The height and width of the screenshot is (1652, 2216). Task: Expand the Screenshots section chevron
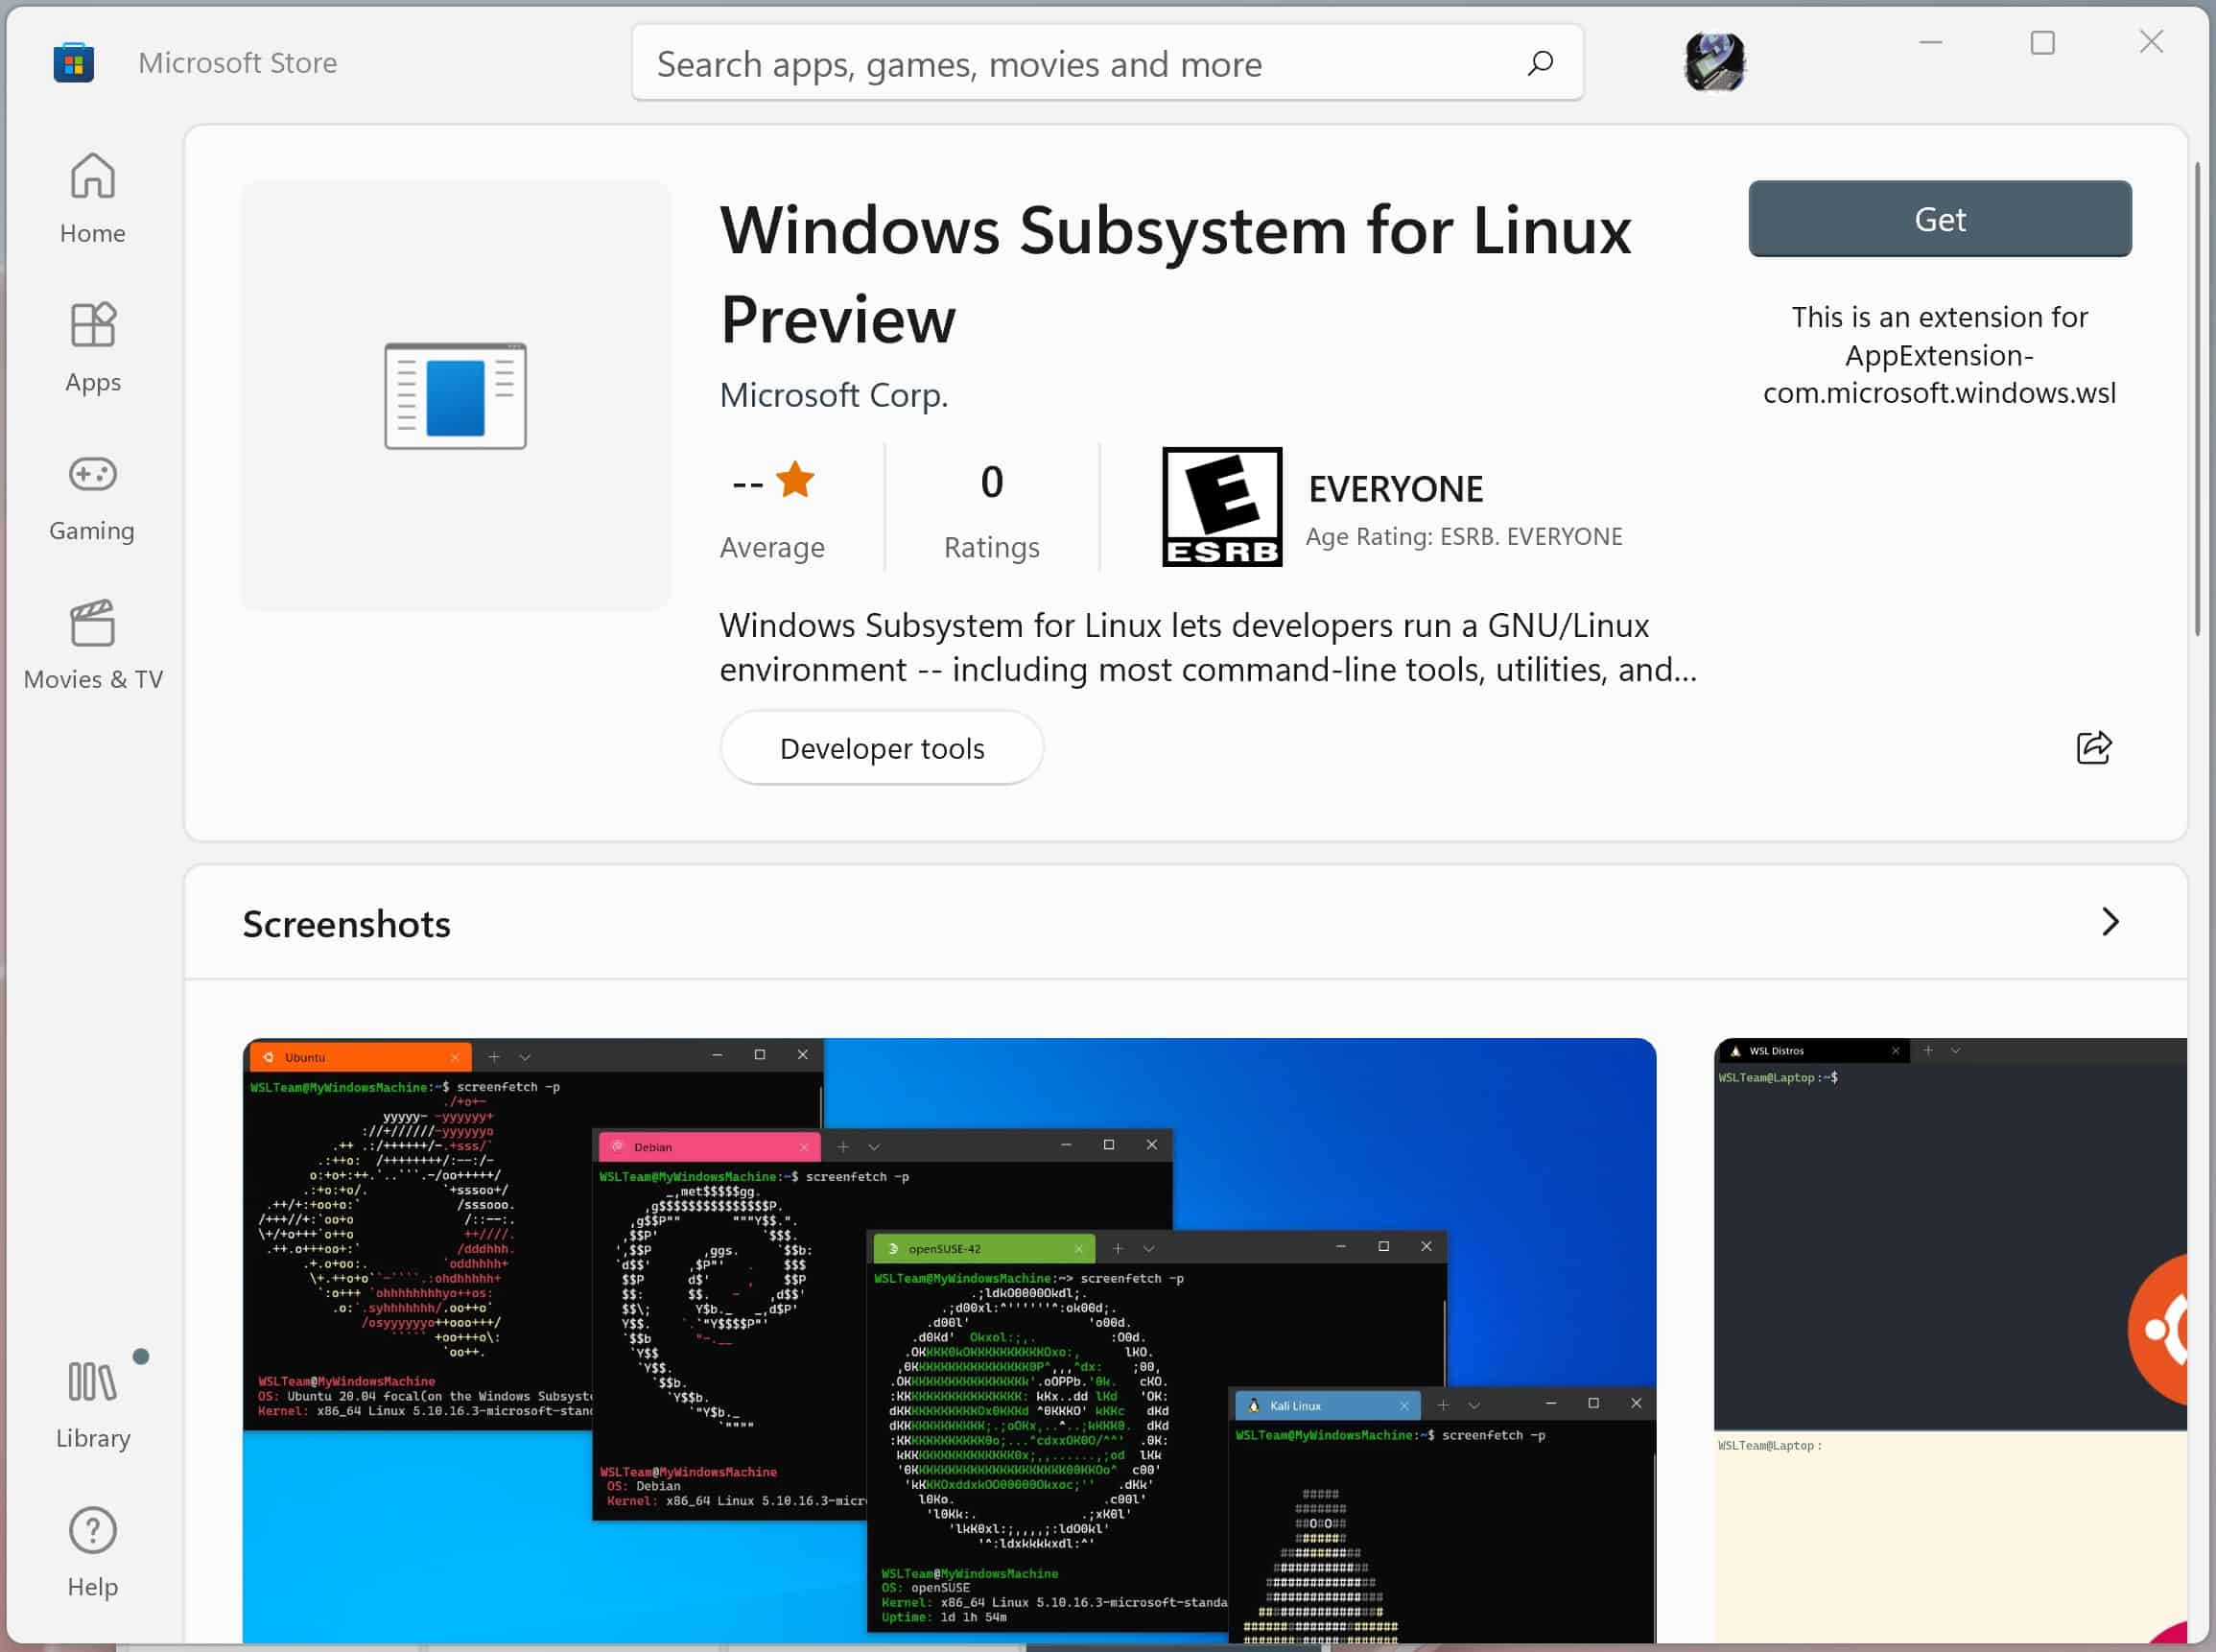(2109, 921)
